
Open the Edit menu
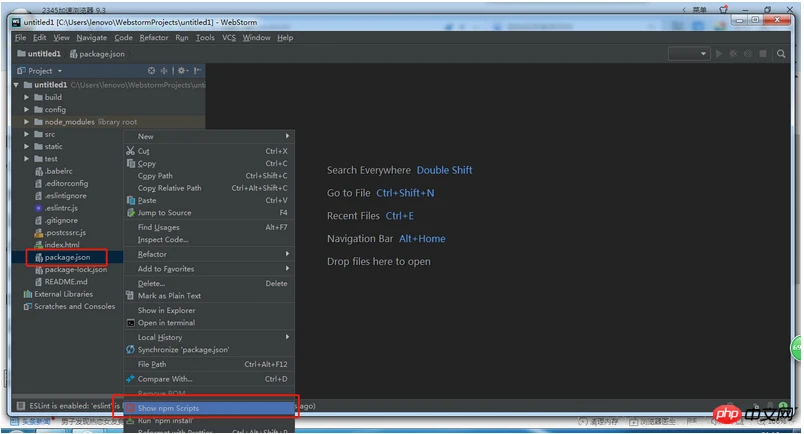point(39,37)
